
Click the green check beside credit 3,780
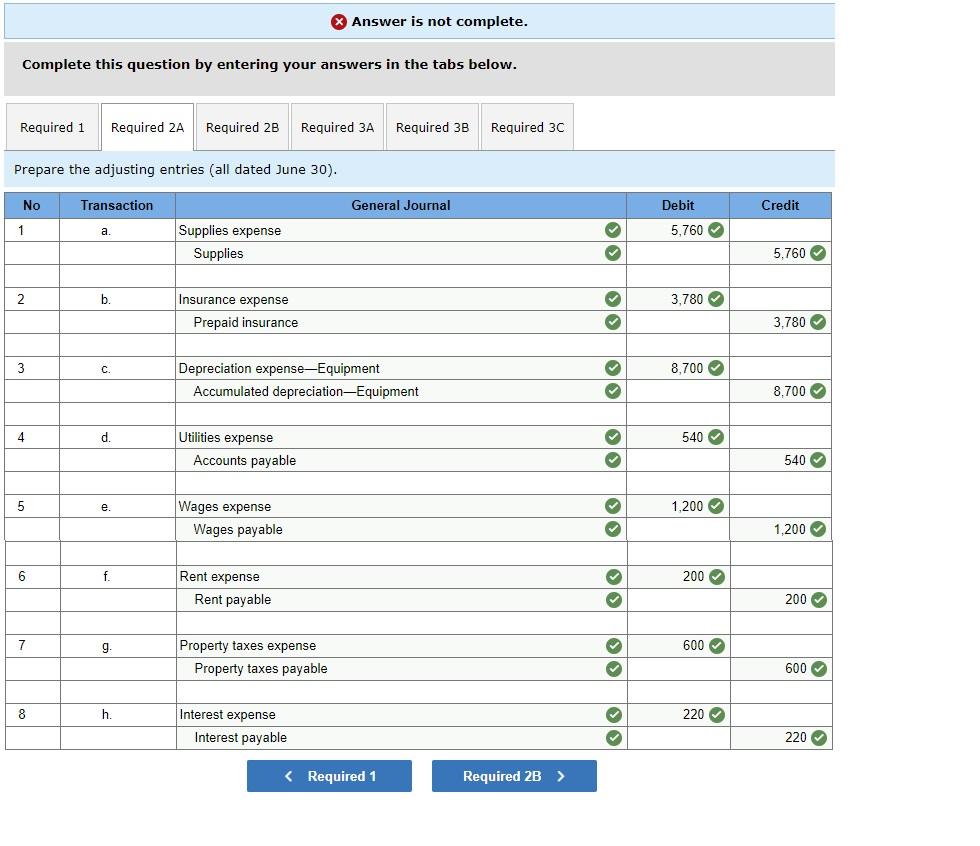(x=818, y=322)
